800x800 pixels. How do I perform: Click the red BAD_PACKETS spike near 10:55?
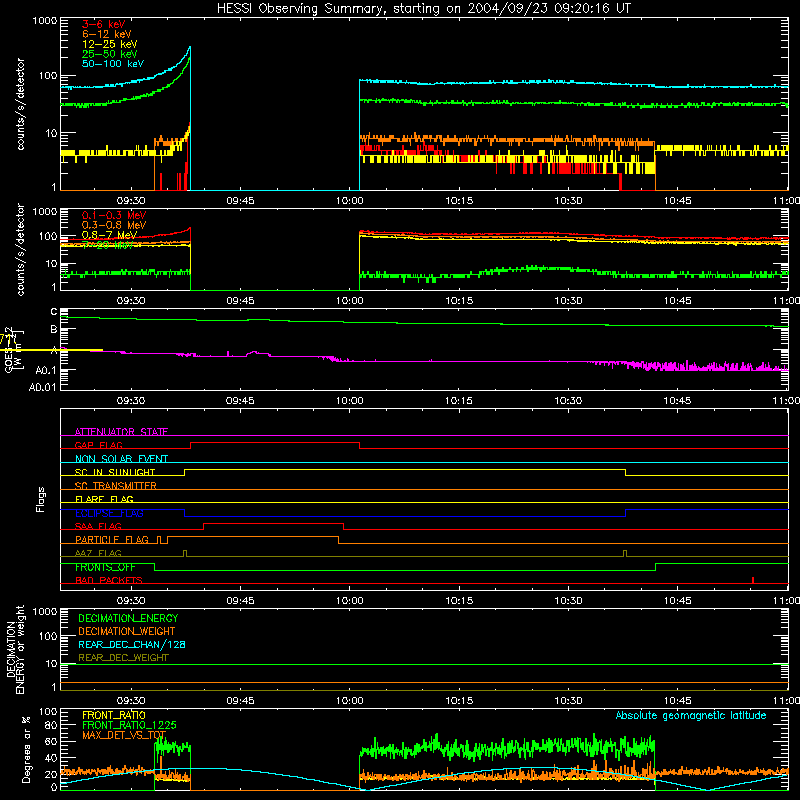click(x=753, y=580)
